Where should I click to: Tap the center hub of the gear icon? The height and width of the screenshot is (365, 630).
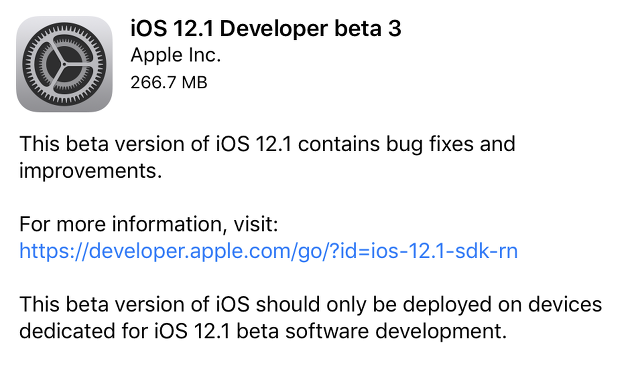pyautogui.click(x=64, y=64)
